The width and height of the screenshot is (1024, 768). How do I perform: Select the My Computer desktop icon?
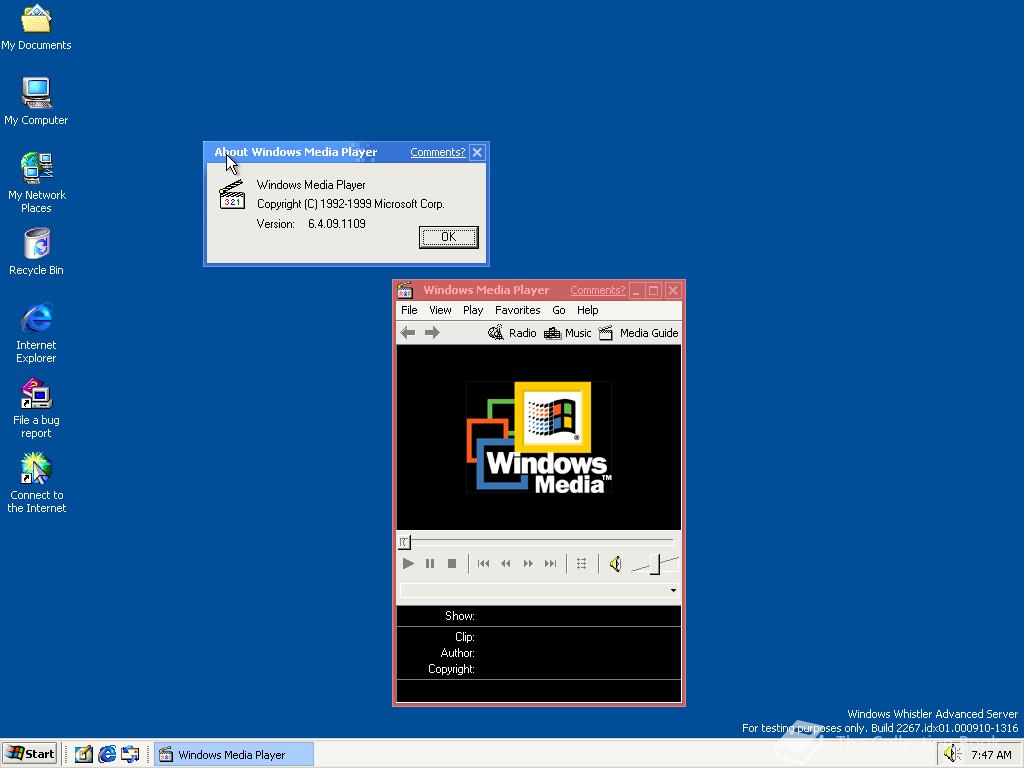37,102
